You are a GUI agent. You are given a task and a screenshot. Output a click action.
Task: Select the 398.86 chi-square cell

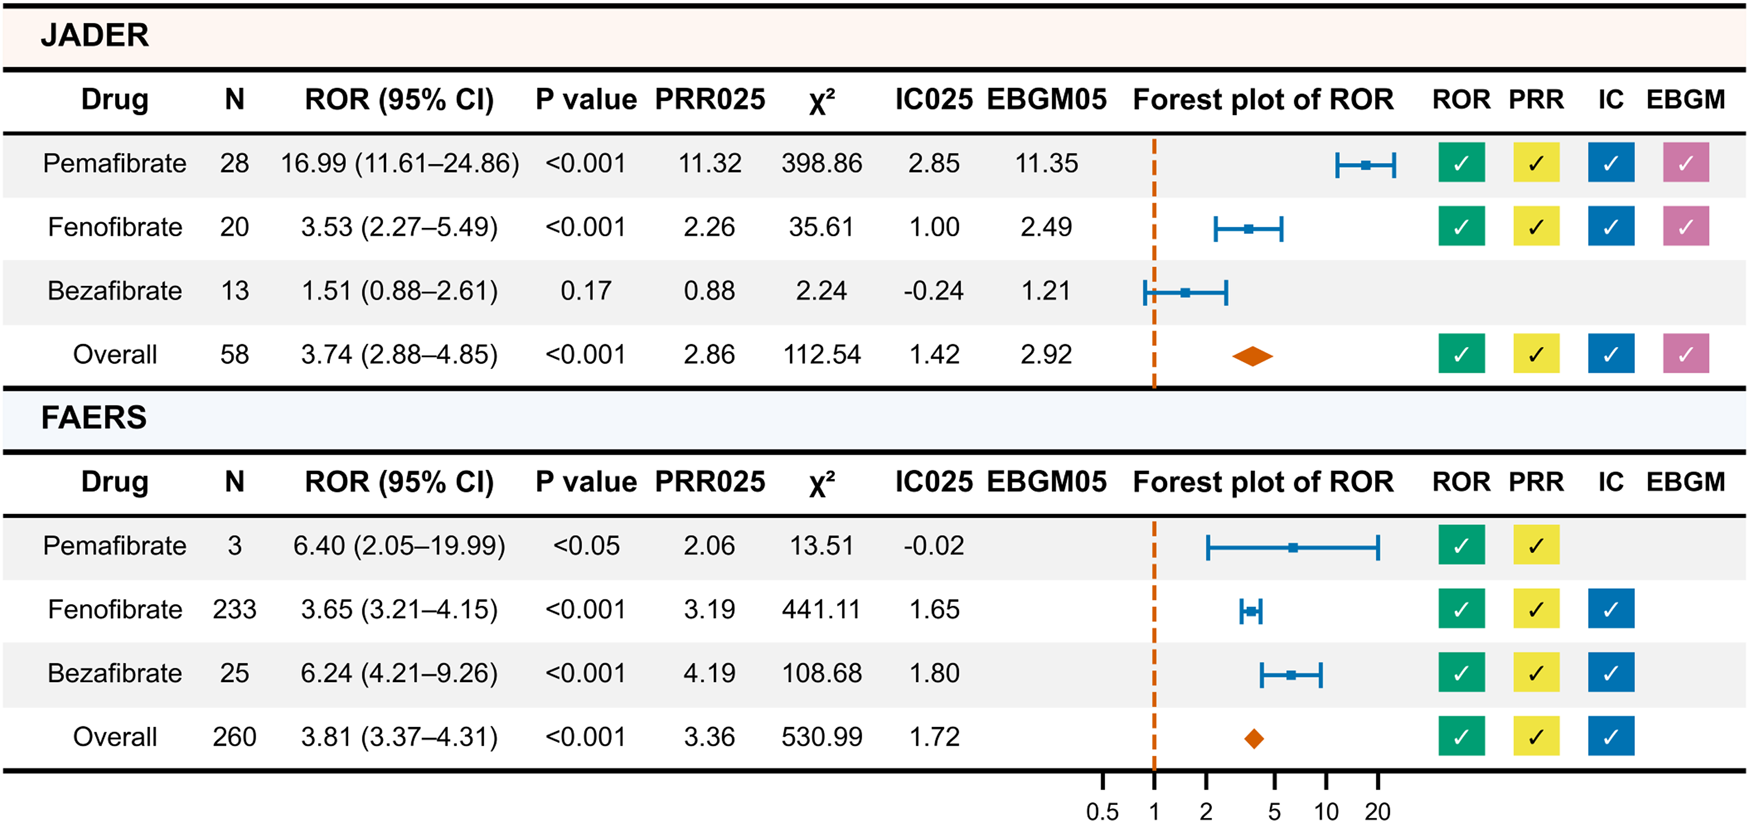point(821,163)
